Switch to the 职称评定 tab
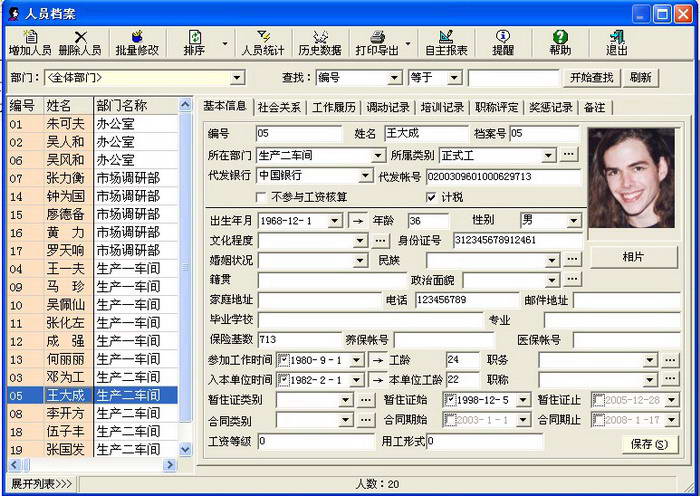The height and width of the screenshot is (496, 700). coord(496,107)
